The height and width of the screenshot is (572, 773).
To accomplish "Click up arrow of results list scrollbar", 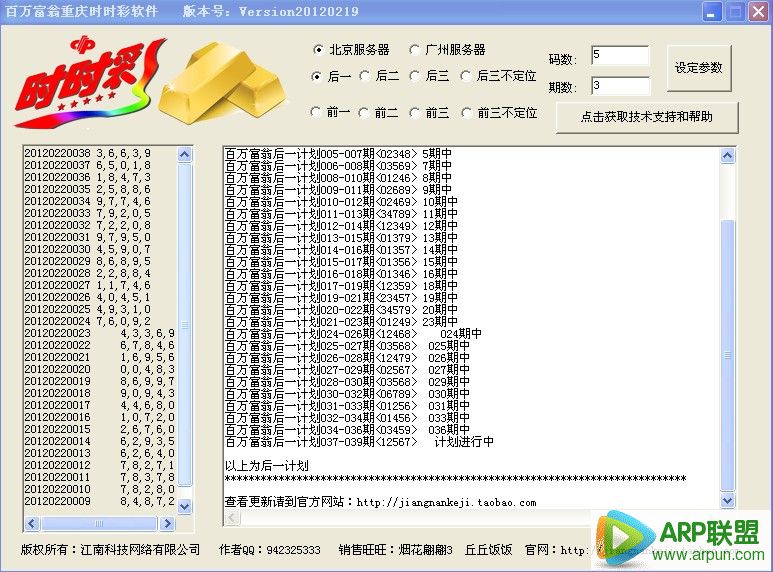I will (184, 155).
